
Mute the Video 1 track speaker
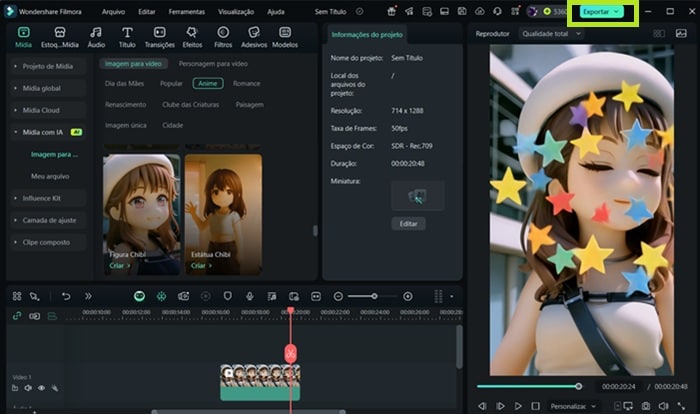28,388
